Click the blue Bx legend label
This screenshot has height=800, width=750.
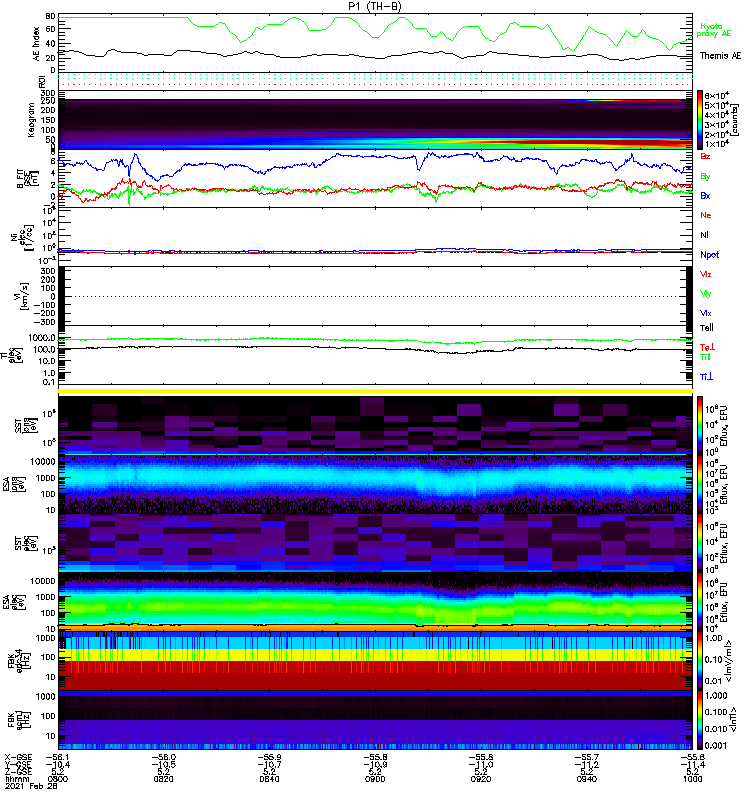[x=705, y=196]
